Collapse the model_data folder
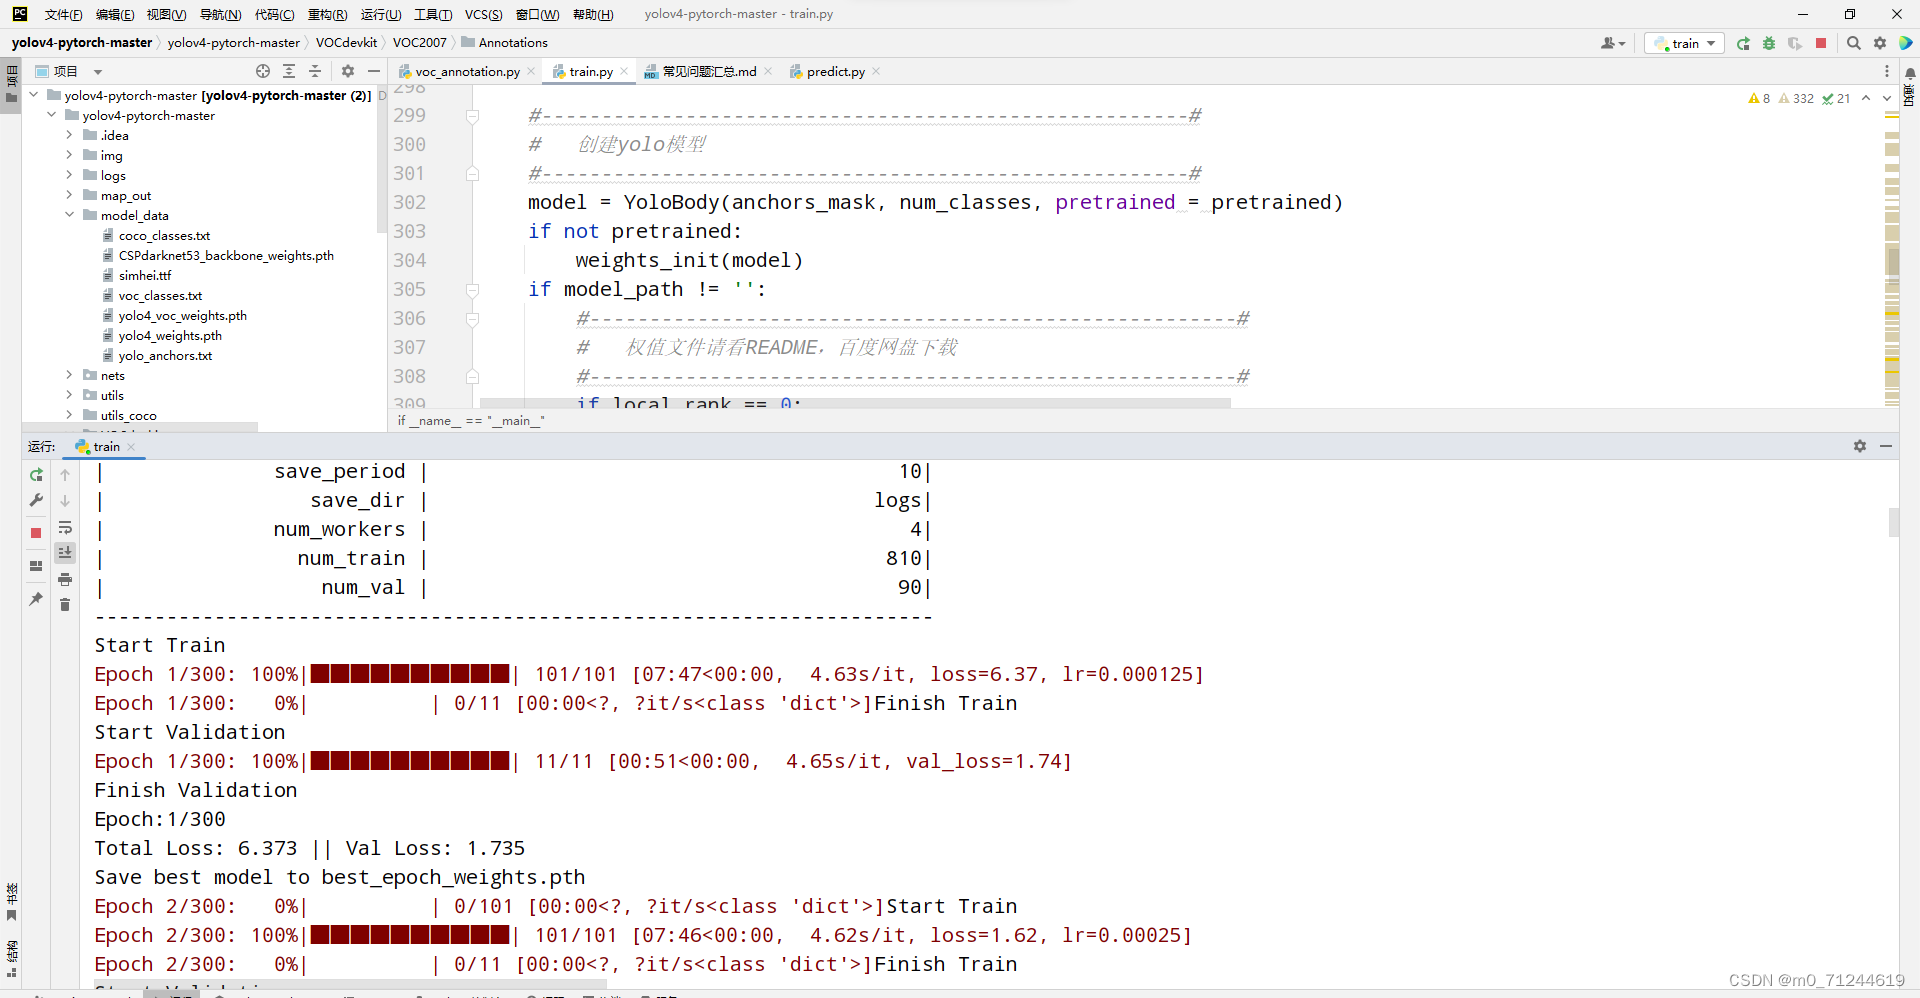1920x998 pixels. coord(69,215)
